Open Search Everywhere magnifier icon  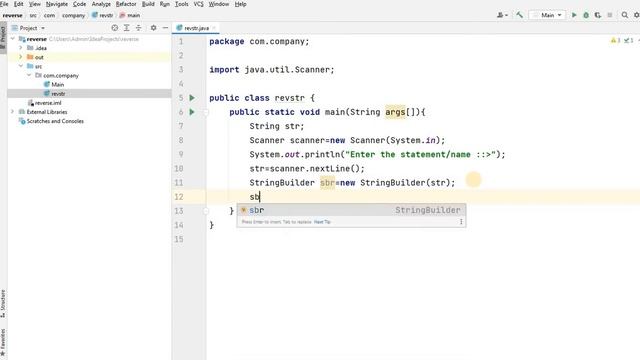624,15
